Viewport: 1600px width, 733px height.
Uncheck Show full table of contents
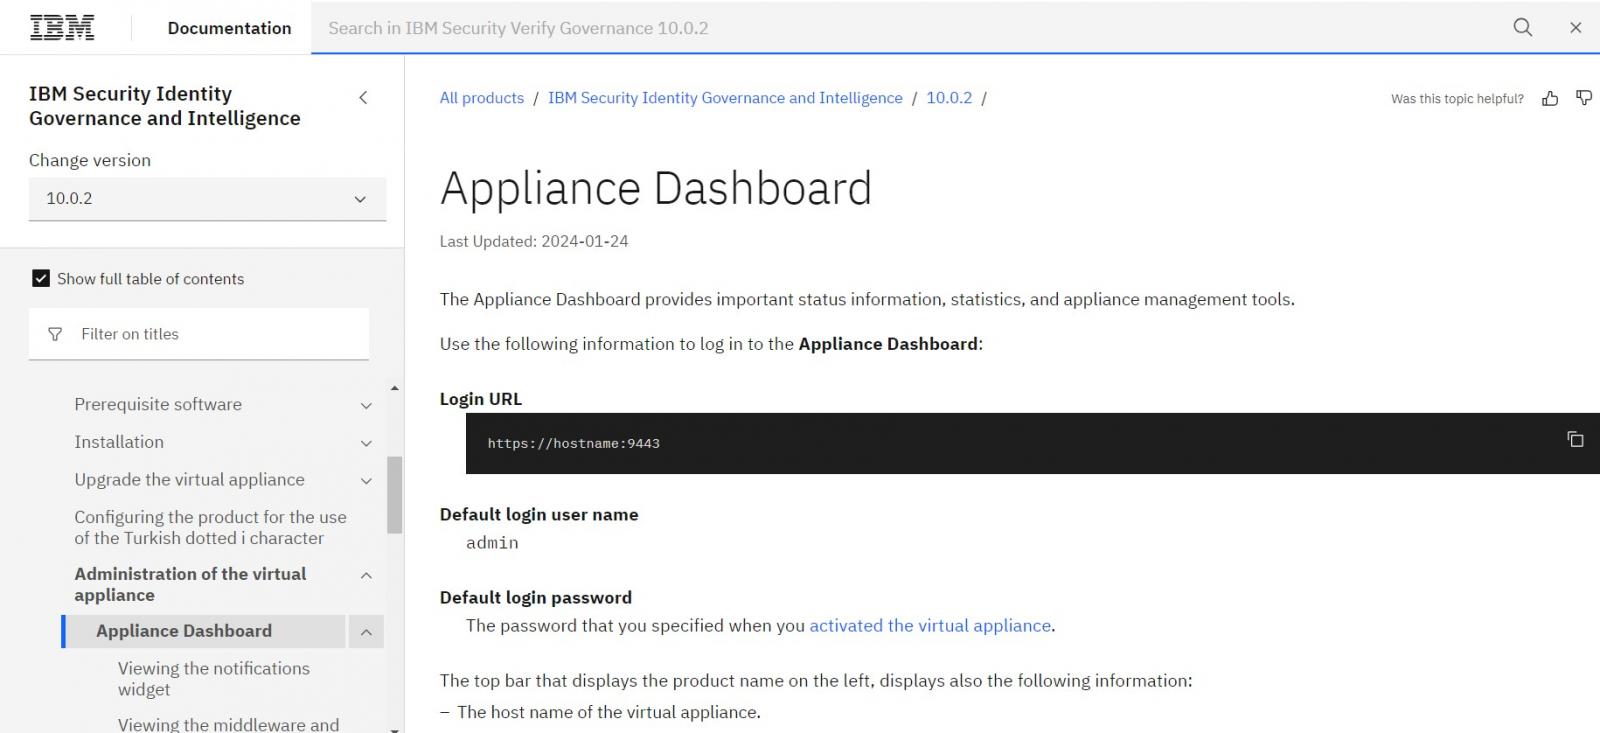click(x=41, y=279)
